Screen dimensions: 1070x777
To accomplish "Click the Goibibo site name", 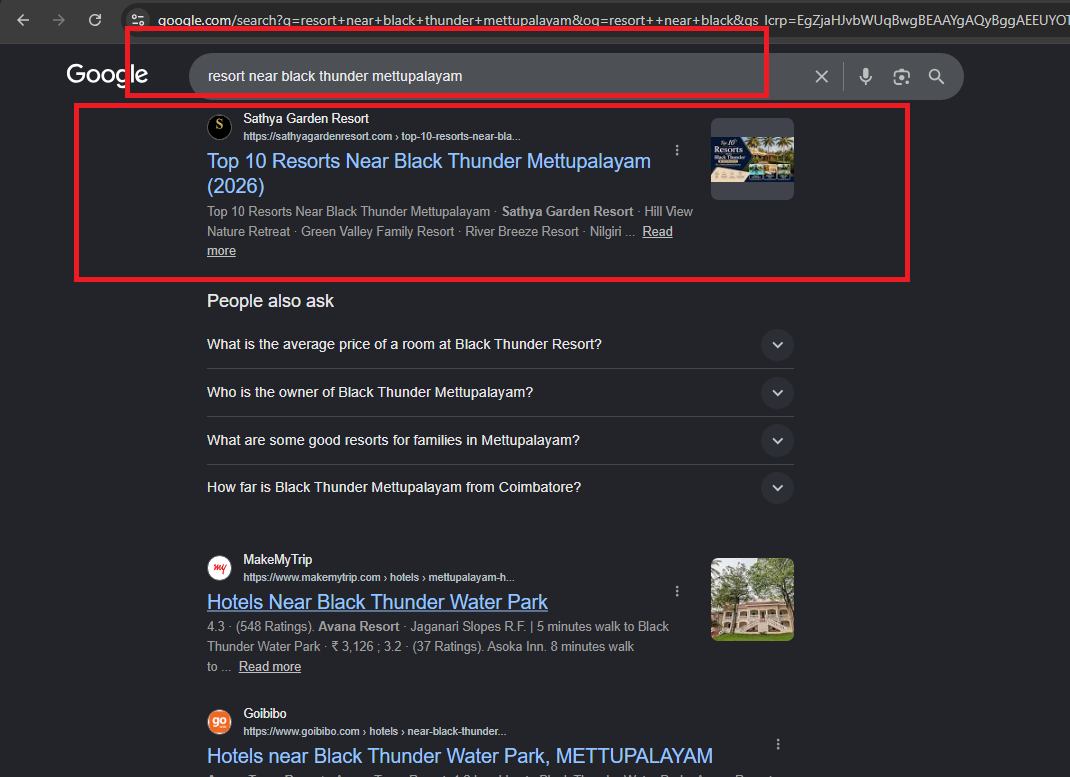I will click(265, 714).
